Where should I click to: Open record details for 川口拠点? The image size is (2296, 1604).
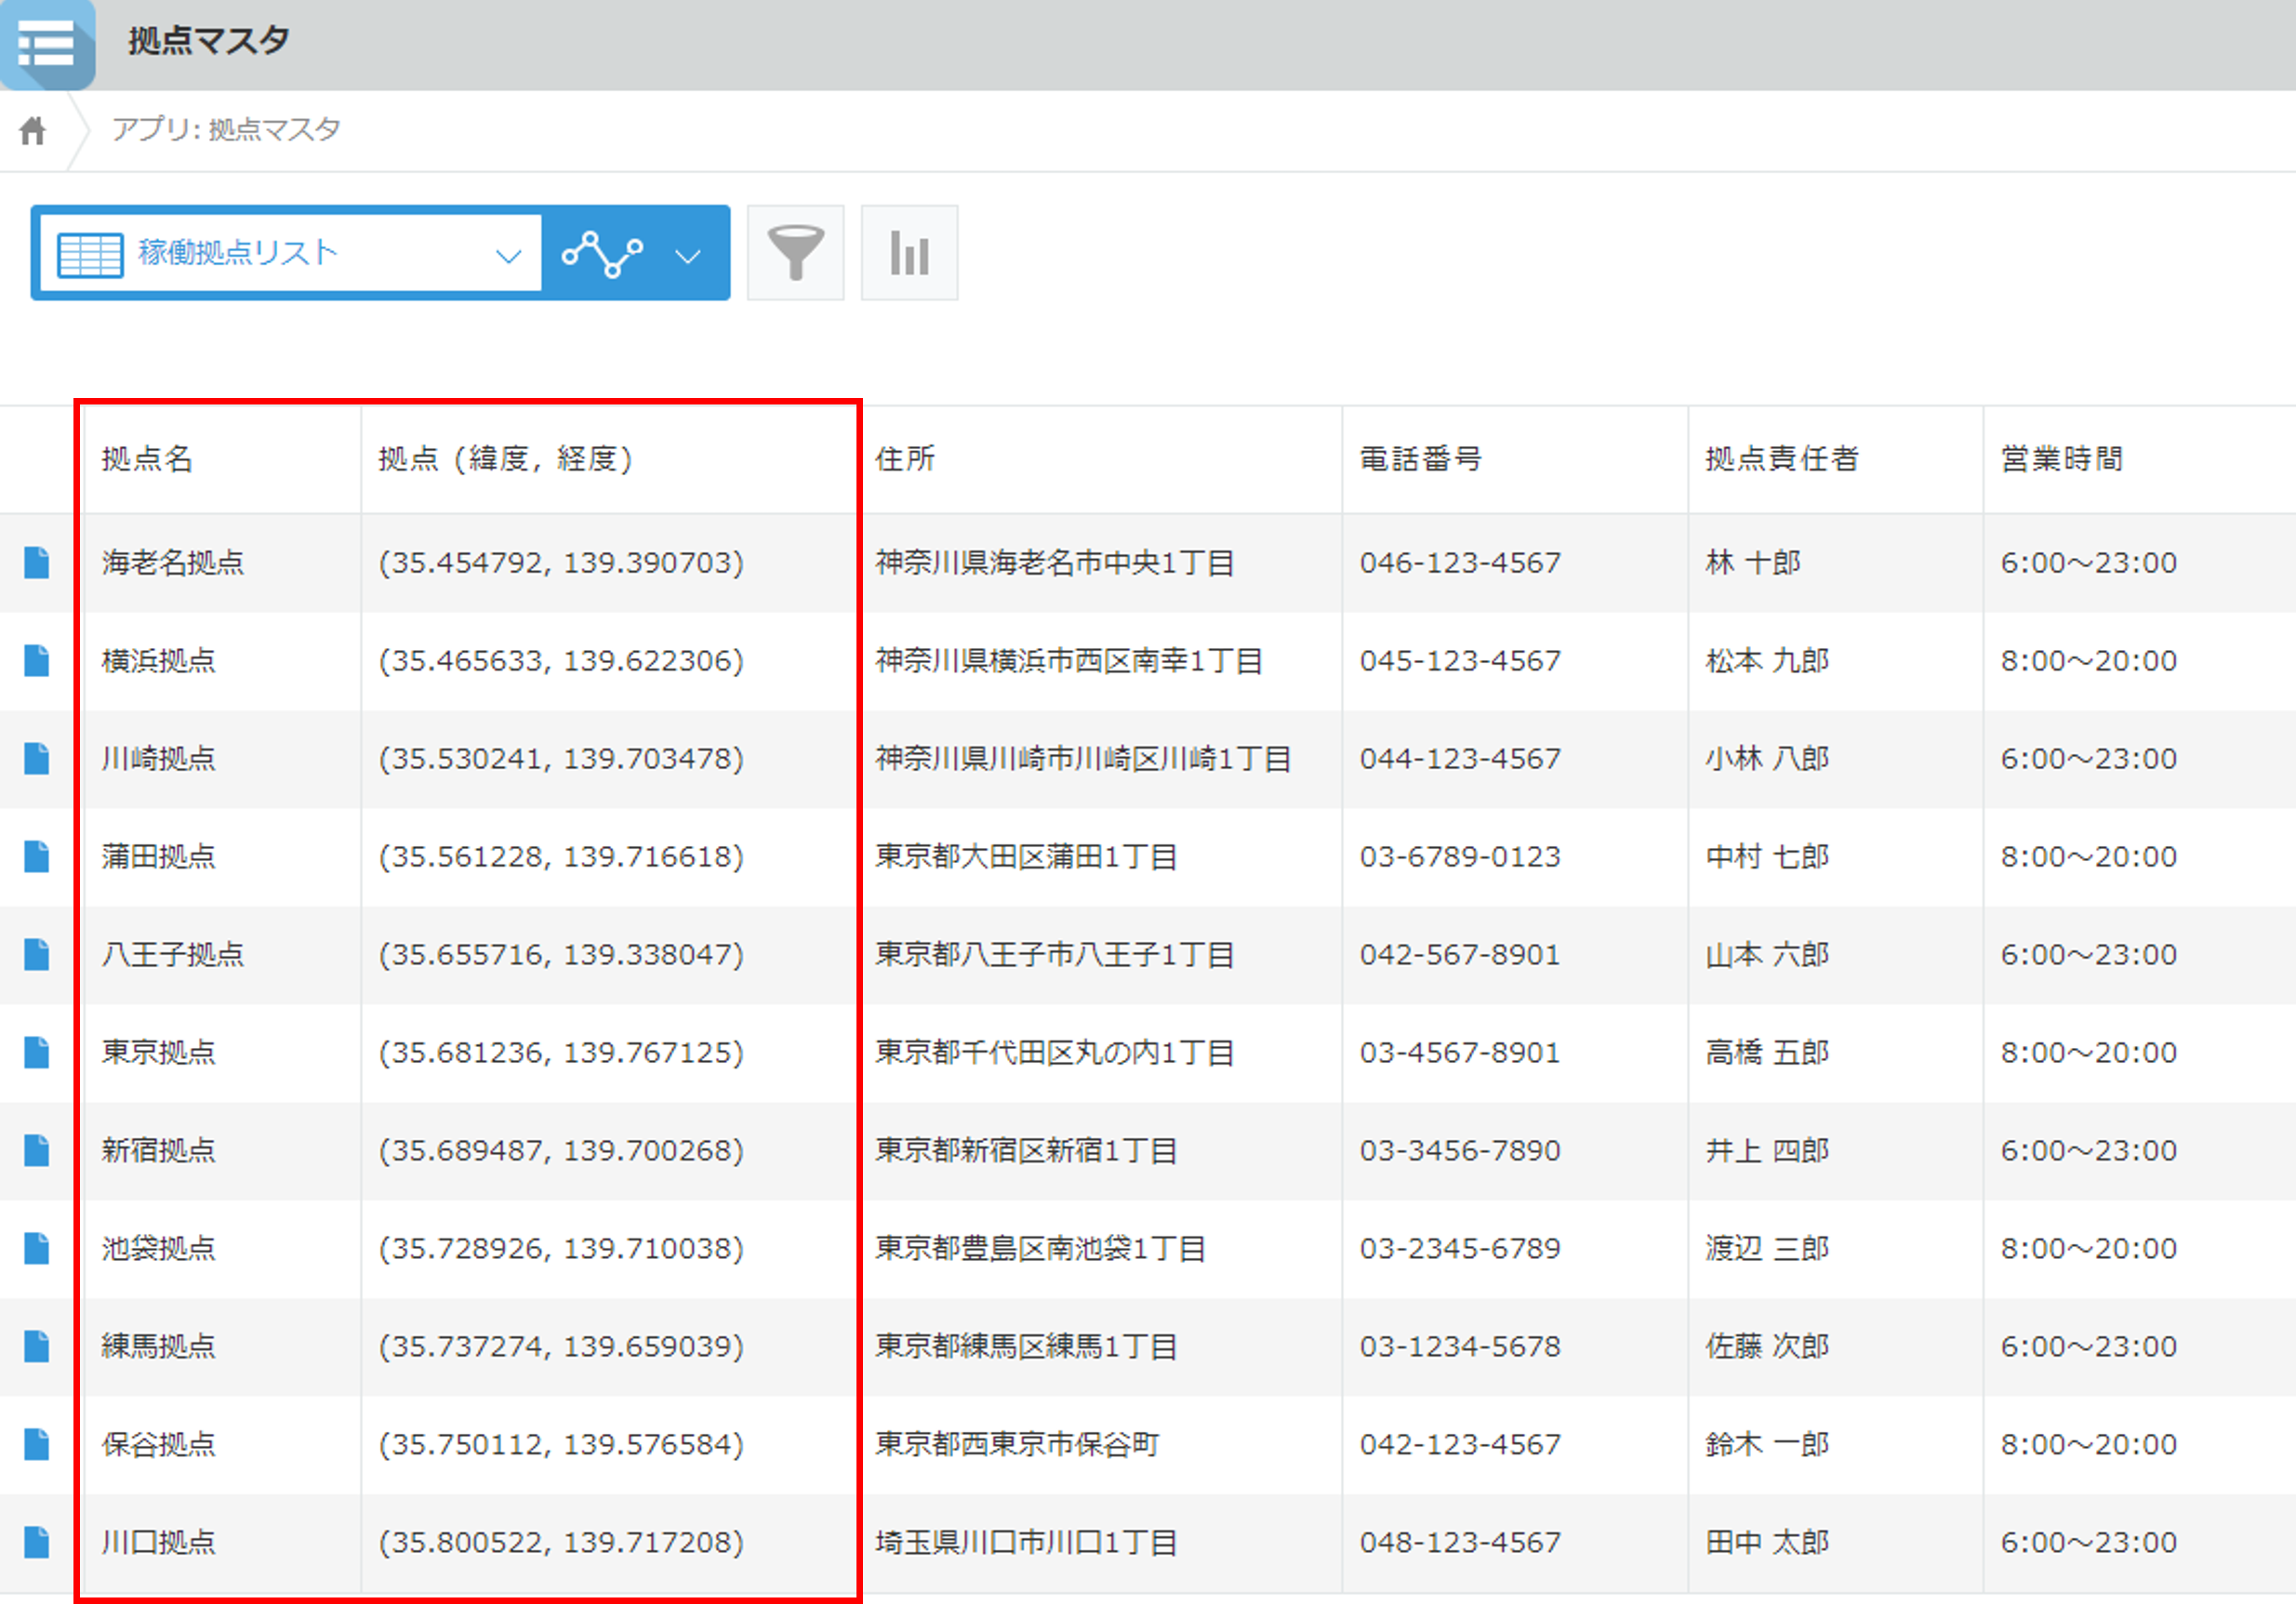click(37, 1543)
